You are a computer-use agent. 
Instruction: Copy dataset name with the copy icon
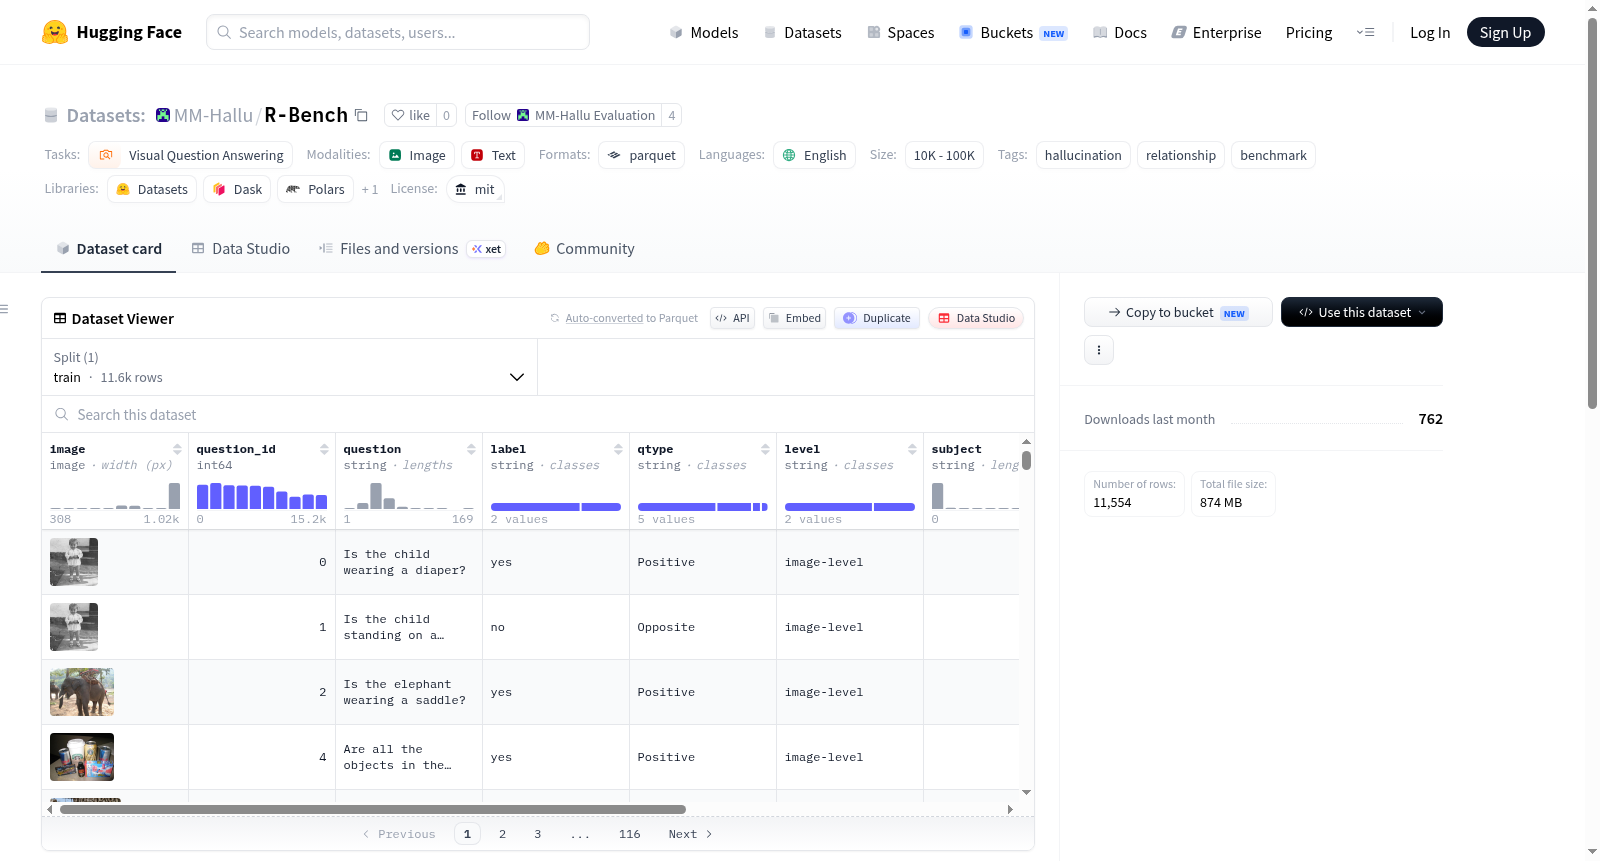point(362,115)
